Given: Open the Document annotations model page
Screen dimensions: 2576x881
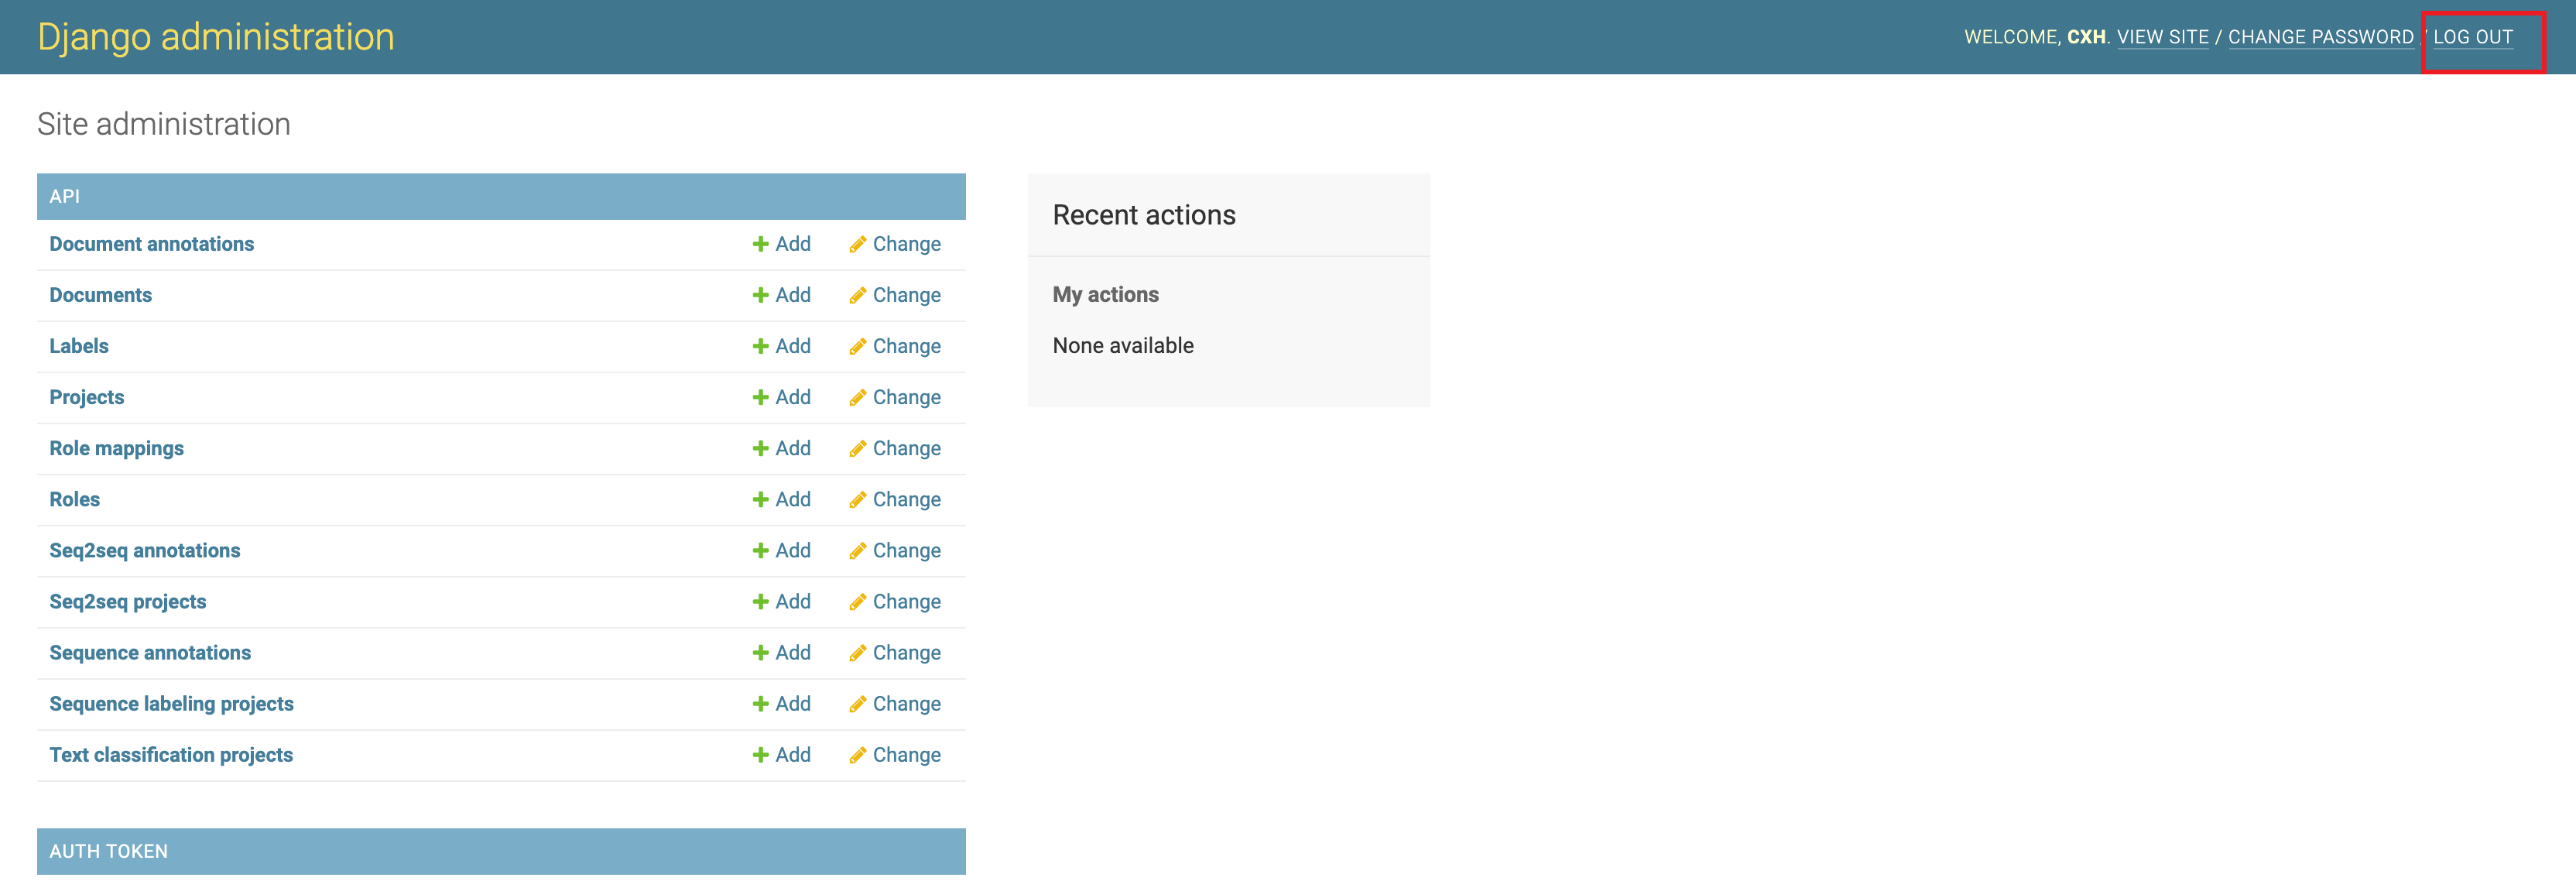Looking at the screenshot, I should (x=151, y=244).
